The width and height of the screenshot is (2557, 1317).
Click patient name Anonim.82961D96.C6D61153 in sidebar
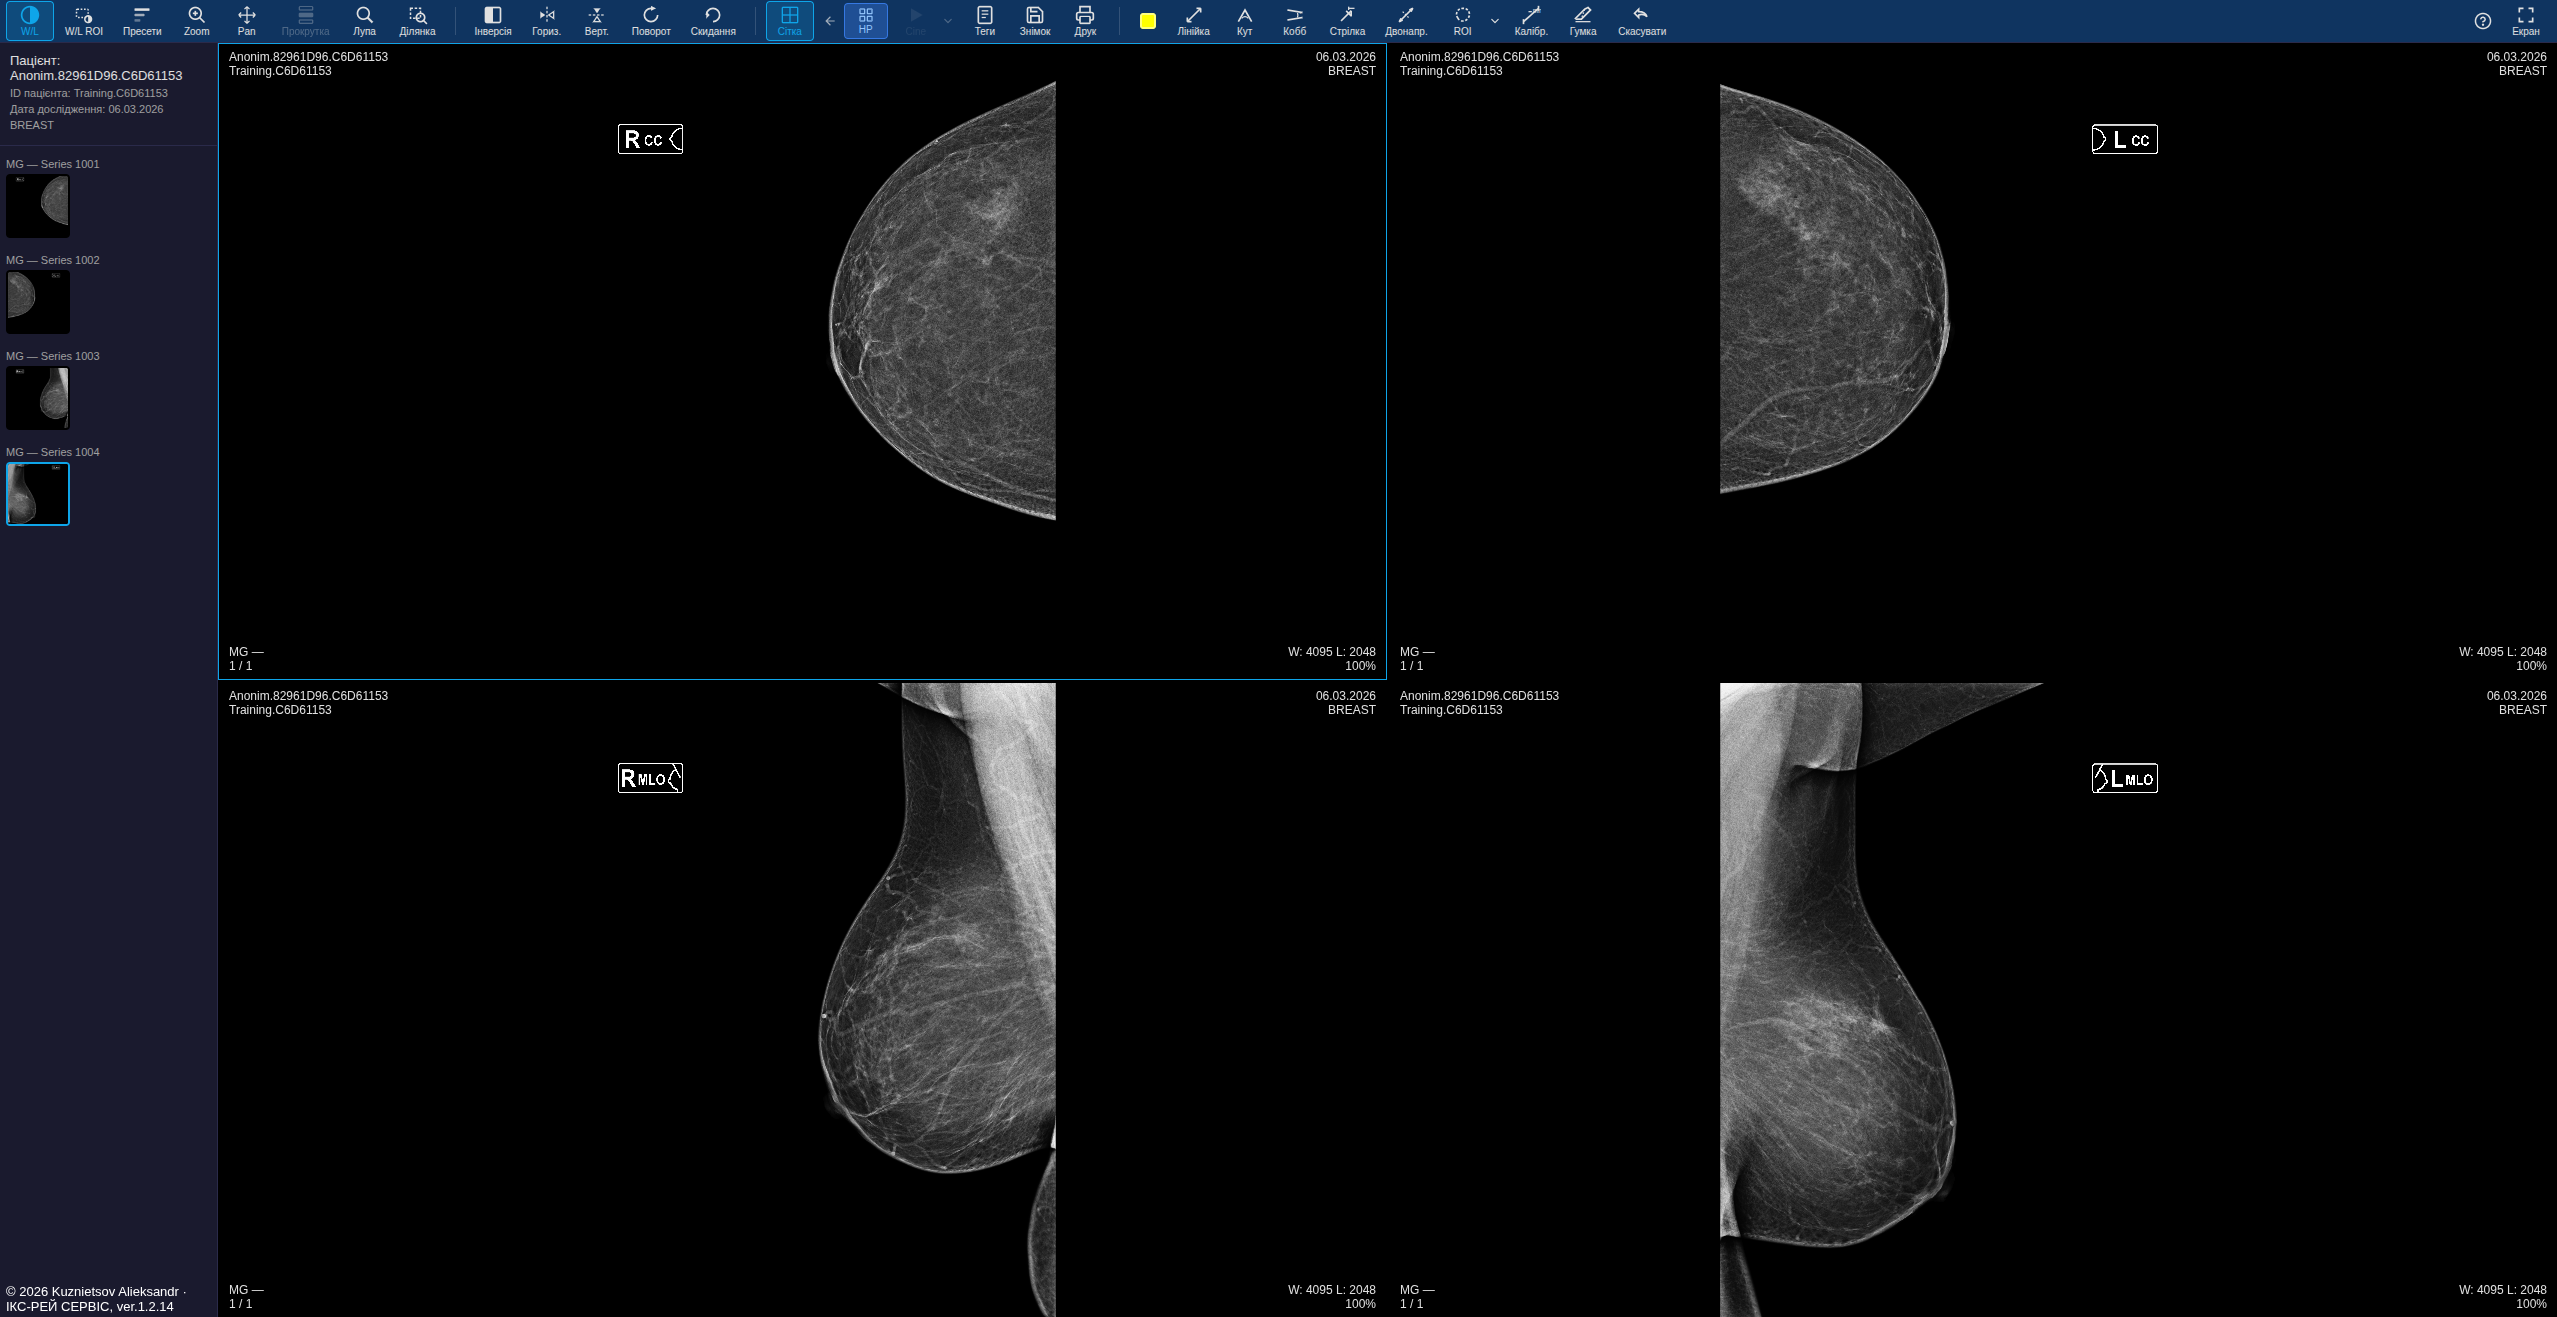click(96, 76)
